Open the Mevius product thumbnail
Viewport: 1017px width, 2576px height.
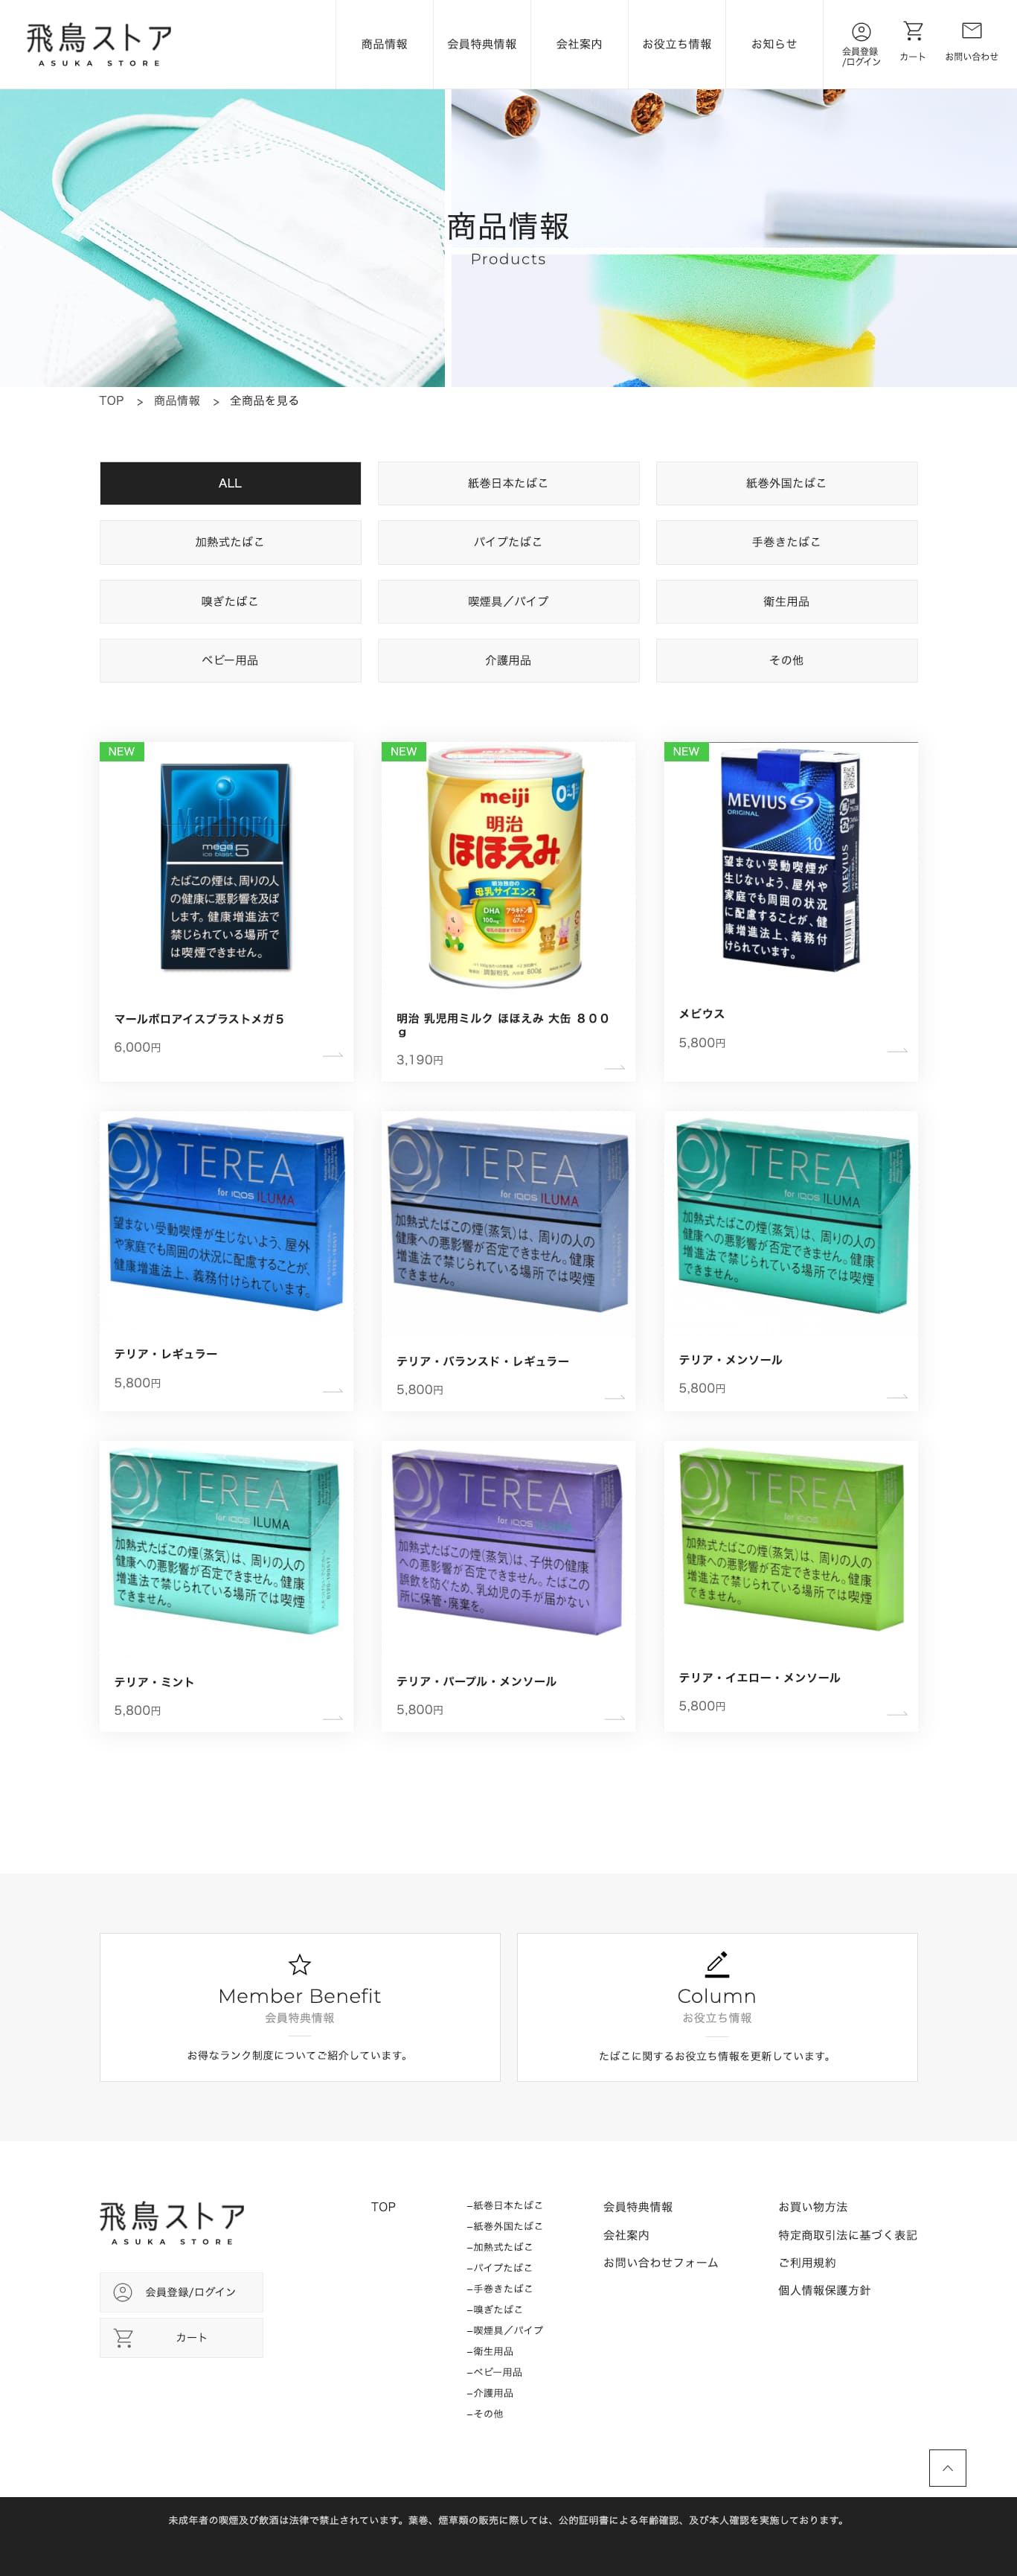(x=790, y=860)
